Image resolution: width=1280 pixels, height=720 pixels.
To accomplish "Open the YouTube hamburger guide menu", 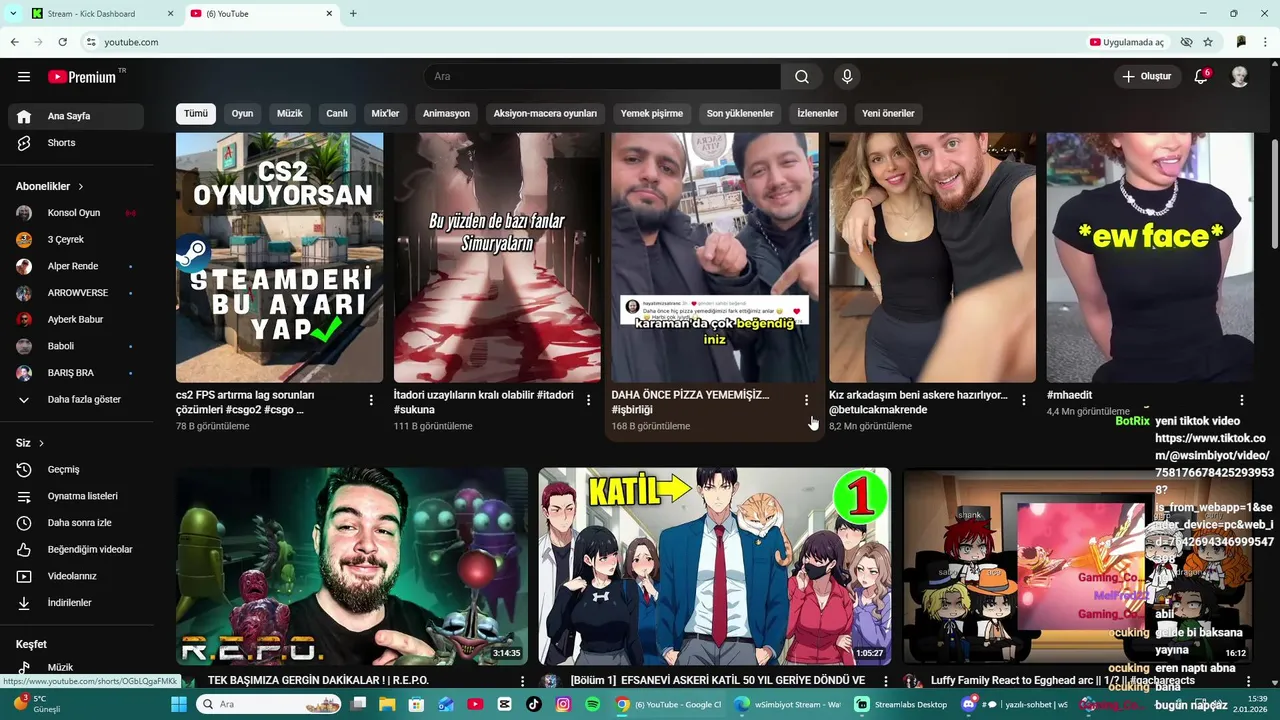I will pyautogui.click(x=24, y=77).
